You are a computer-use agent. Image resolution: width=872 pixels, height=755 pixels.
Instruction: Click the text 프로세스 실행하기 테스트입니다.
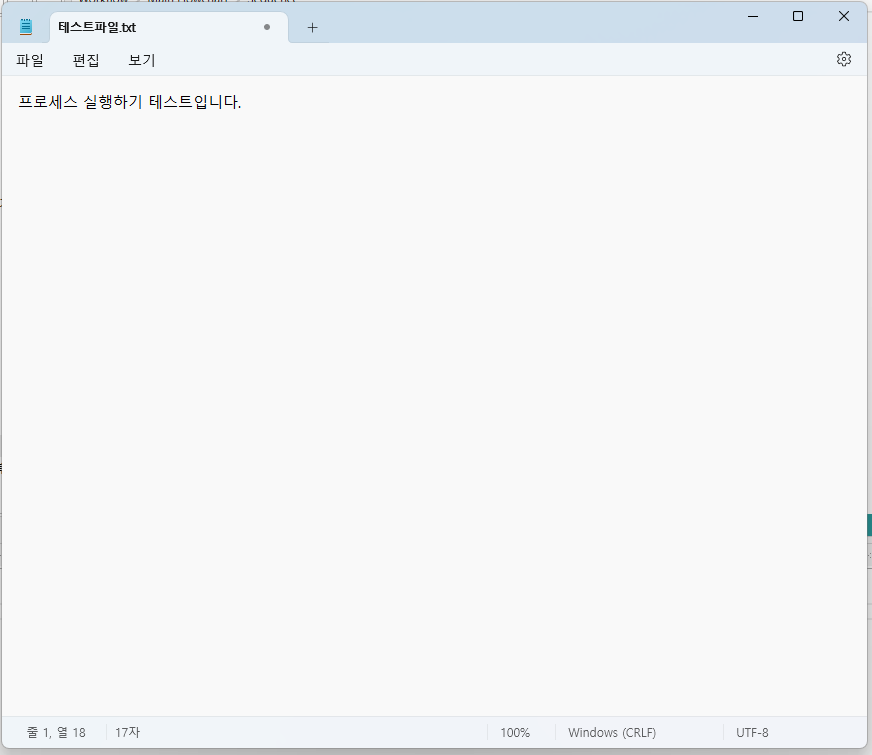pyautogui.click(x=130, y=102)
